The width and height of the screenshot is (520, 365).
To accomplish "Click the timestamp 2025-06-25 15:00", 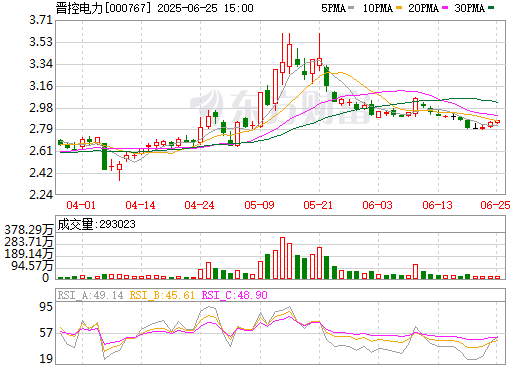I will pyautogui.click(x=205, y=8).
